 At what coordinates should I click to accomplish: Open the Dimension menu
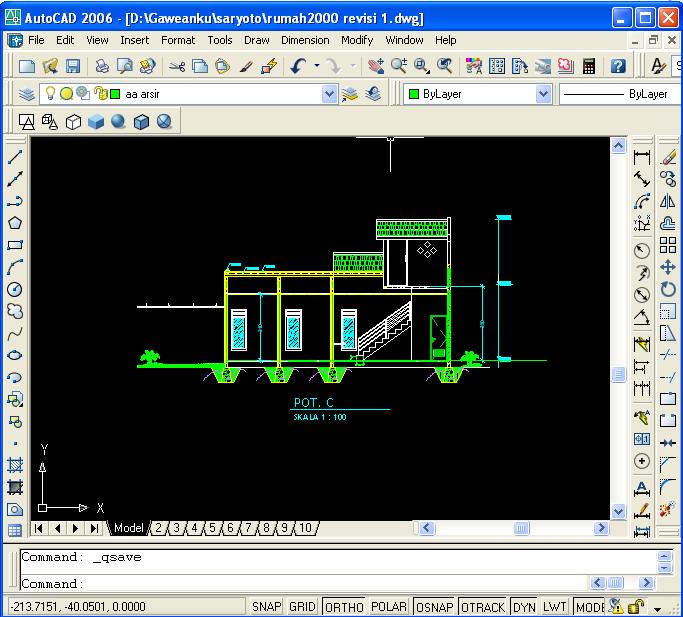click(x=305, y=40)
